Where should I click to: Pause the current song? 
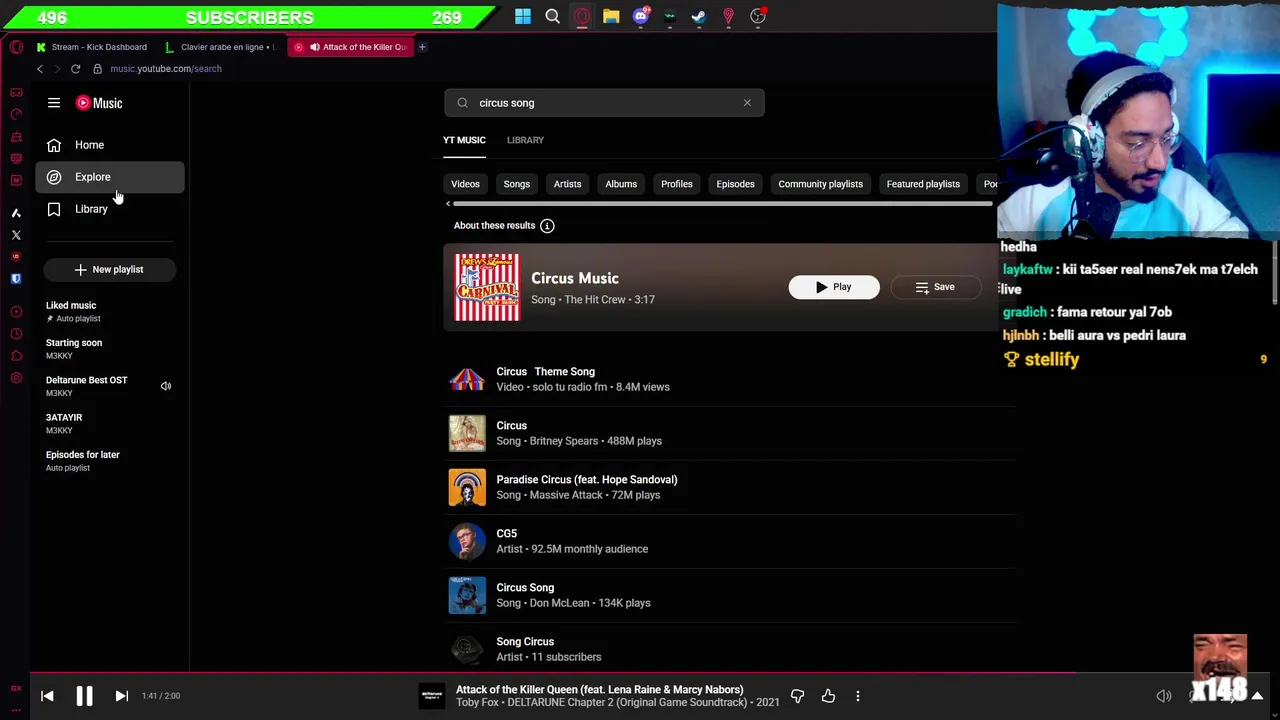click(x=84, y=696)
